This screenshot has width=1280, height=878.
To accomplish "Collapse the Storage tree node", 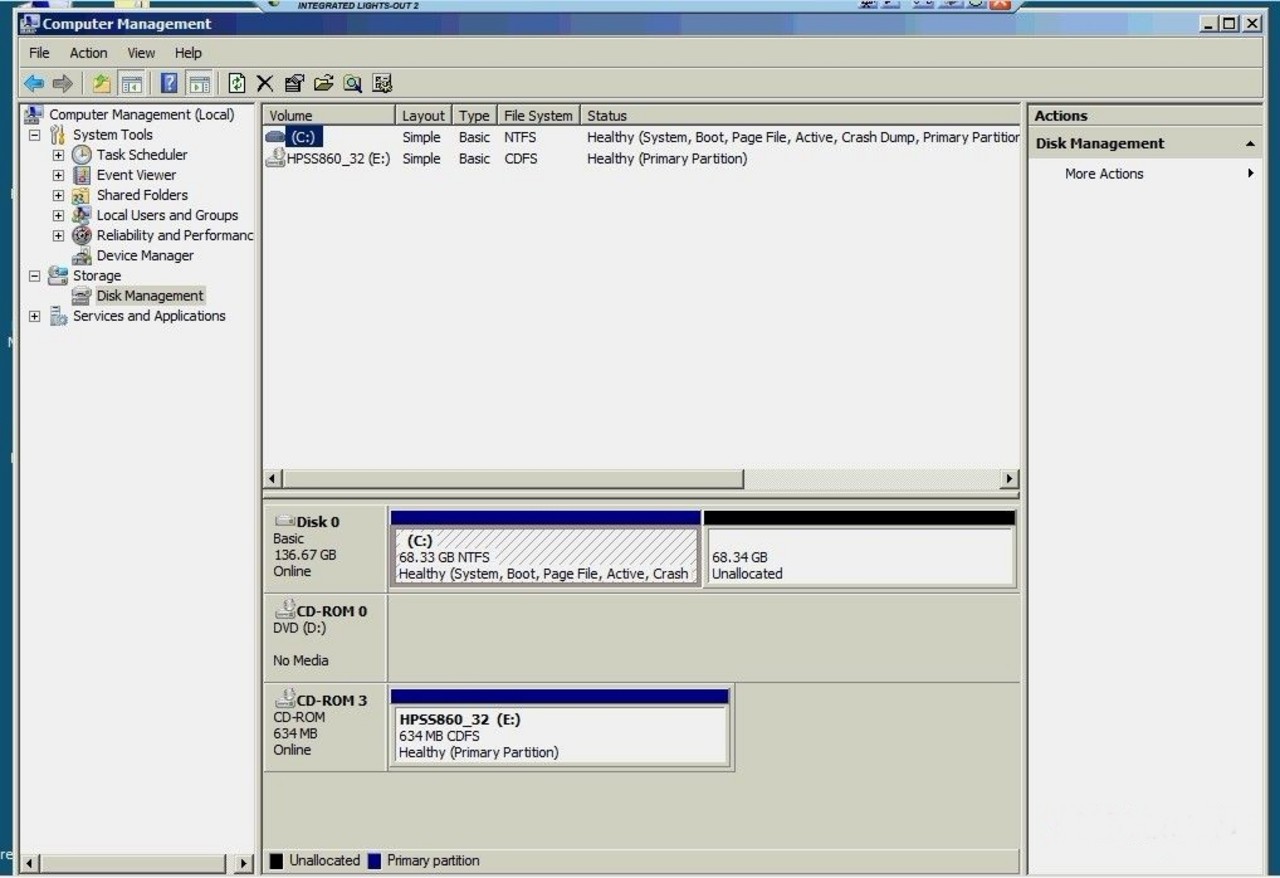I will point(34,276).
